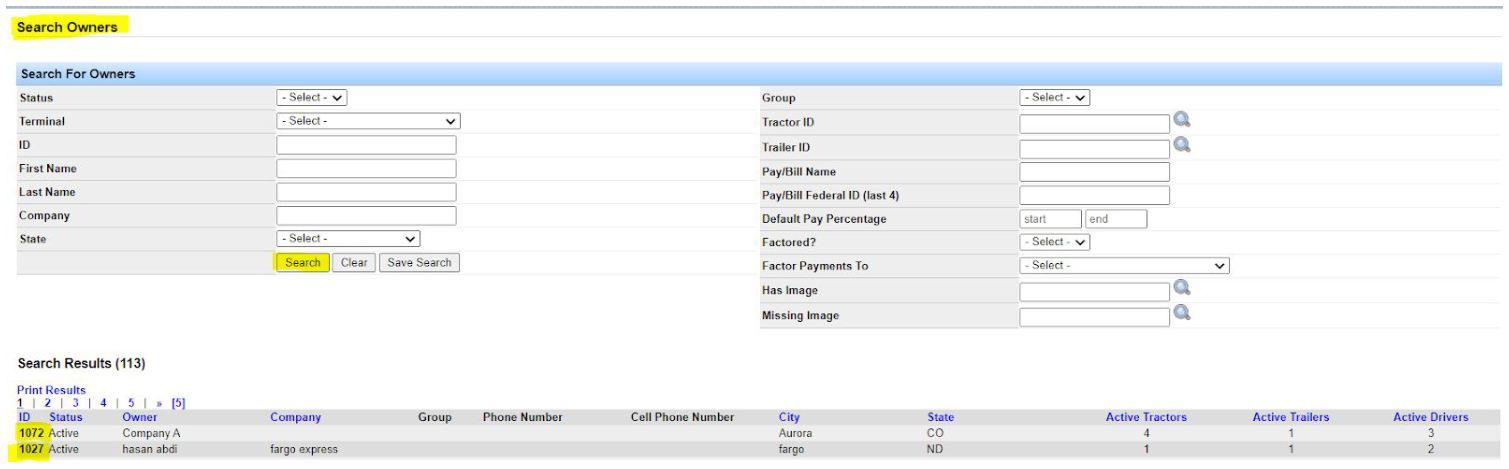Open the Tractor ID lookup magnifier icon
The image size is (1509, 469).
coord(1182,120)
